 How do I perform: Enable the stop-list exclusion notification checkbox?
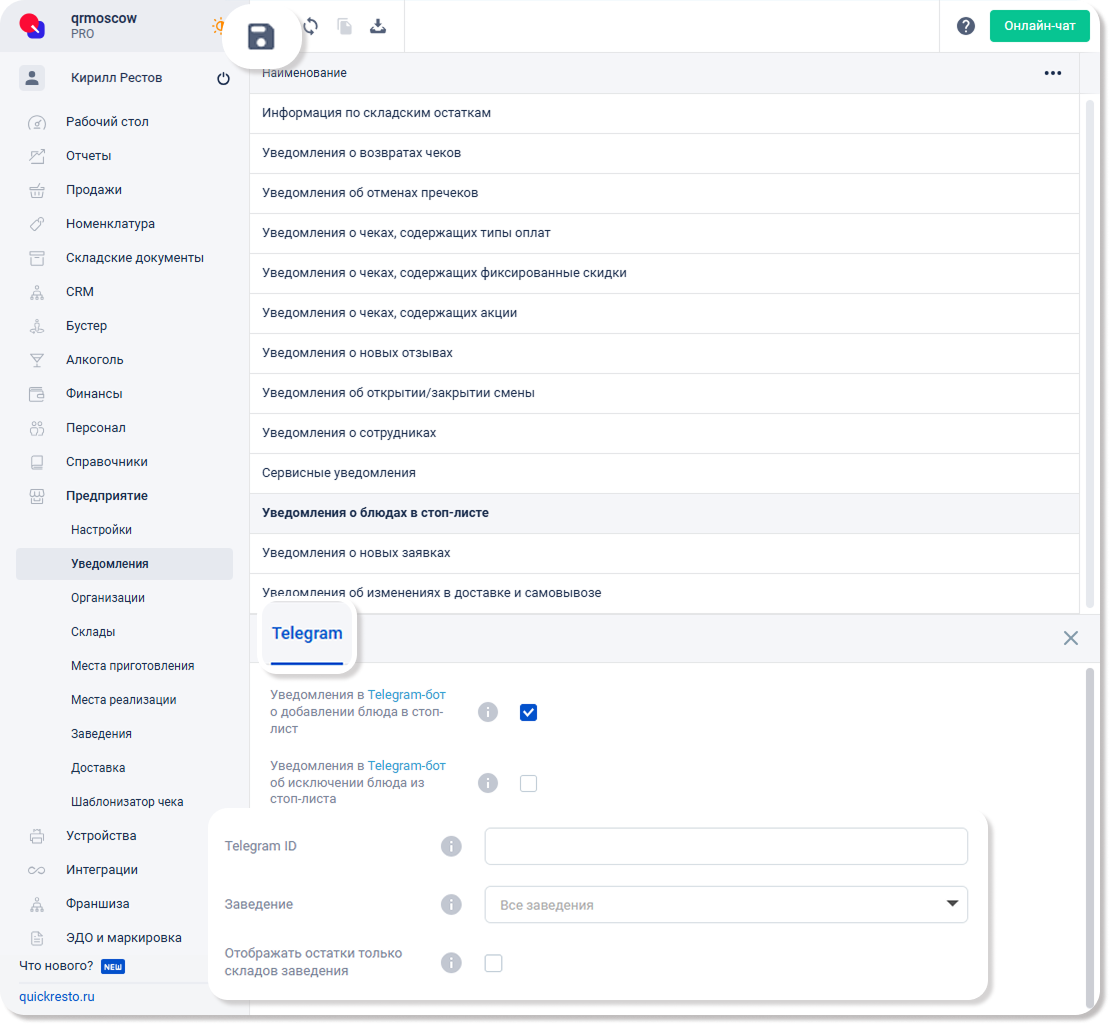[x=528, y=783]
